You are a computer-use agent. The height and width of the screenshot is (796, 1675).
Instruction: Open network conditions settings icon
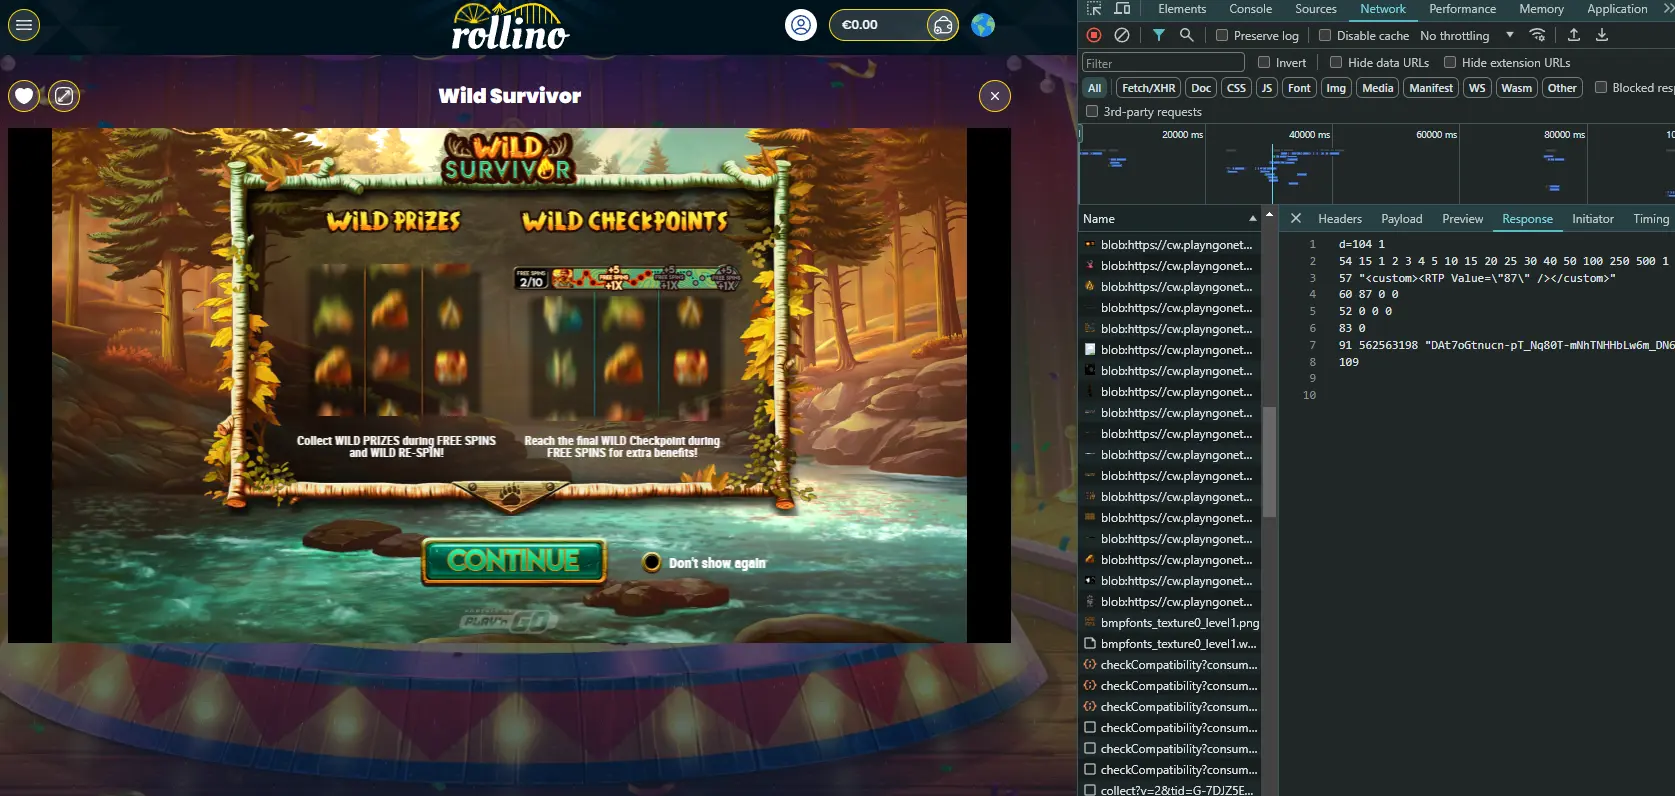1538,35
